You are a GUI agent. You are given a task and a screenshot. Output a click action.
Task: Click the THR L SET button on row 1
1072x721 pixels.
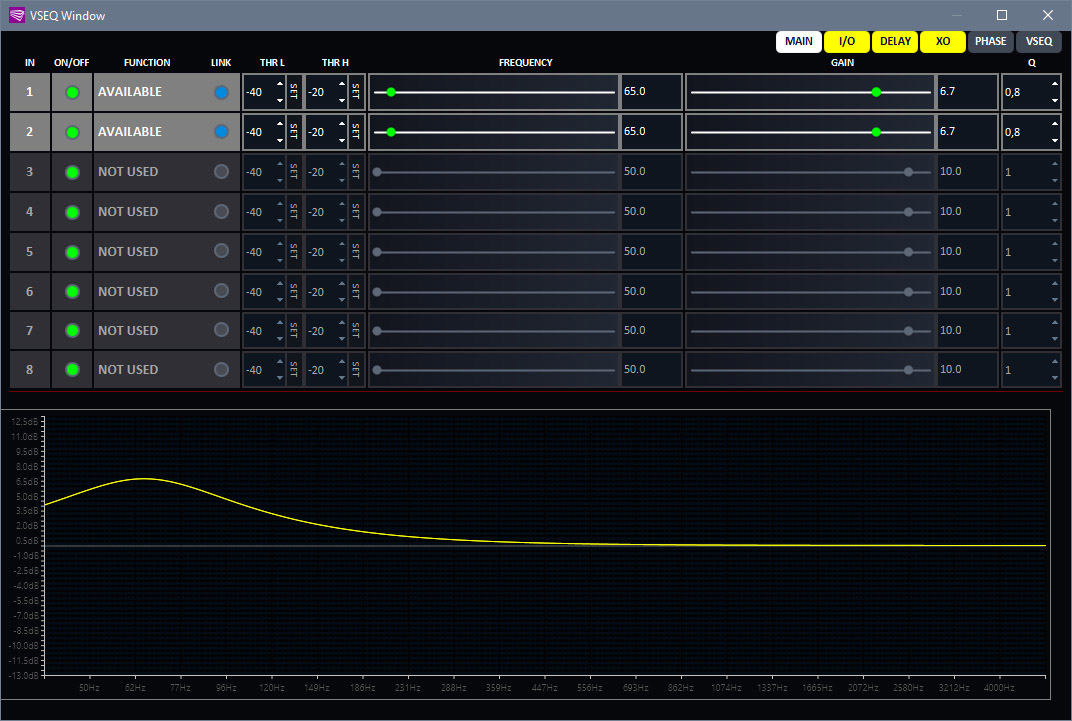[294, 92]
